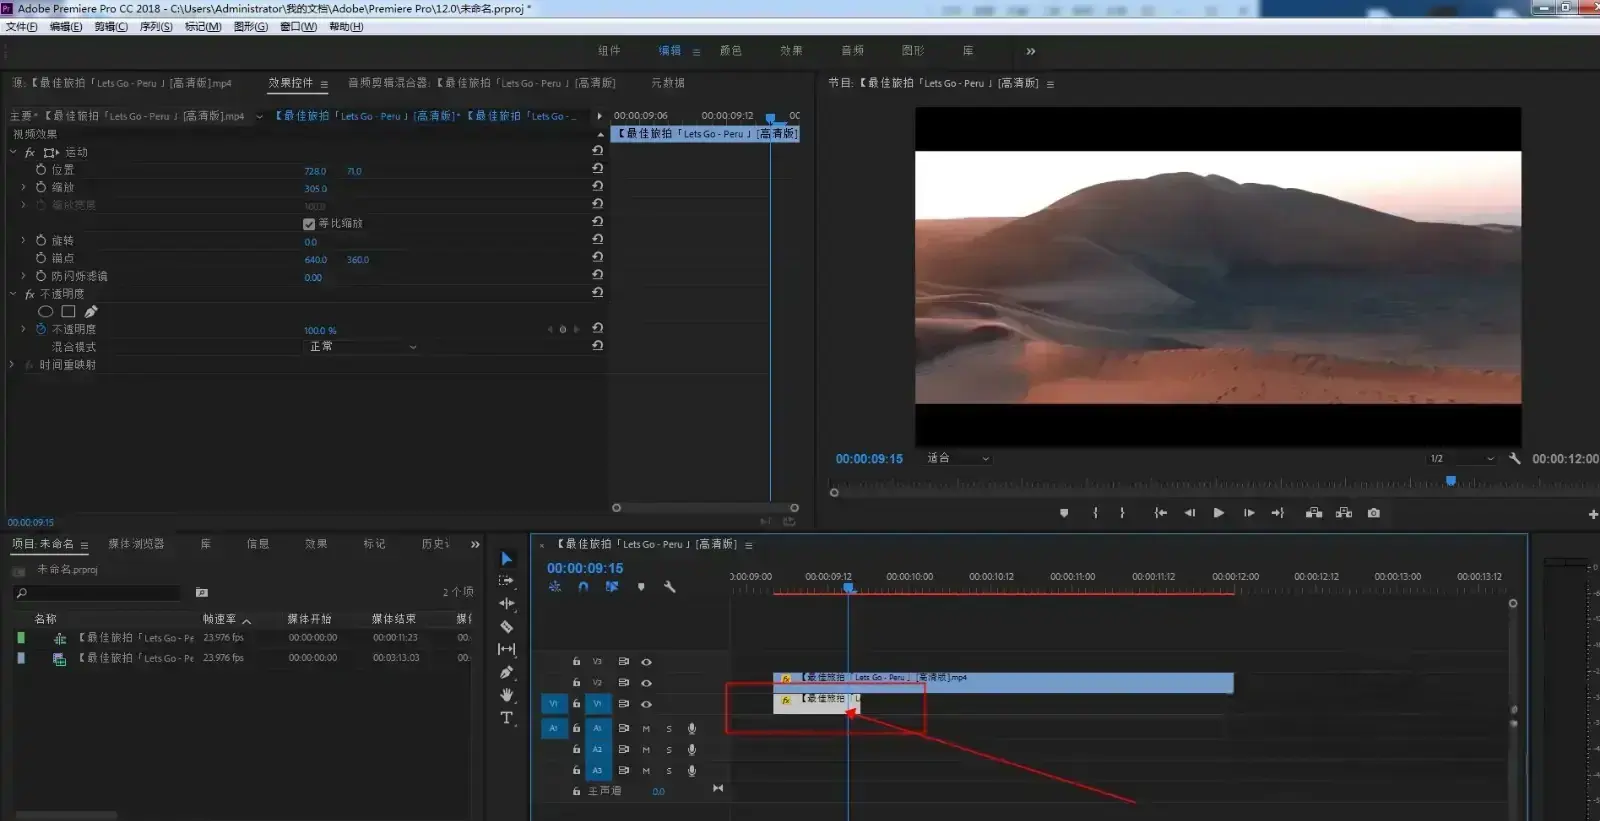Click Lift button in Program monitor
The image size is (1600, 821).
[1314, 513]
